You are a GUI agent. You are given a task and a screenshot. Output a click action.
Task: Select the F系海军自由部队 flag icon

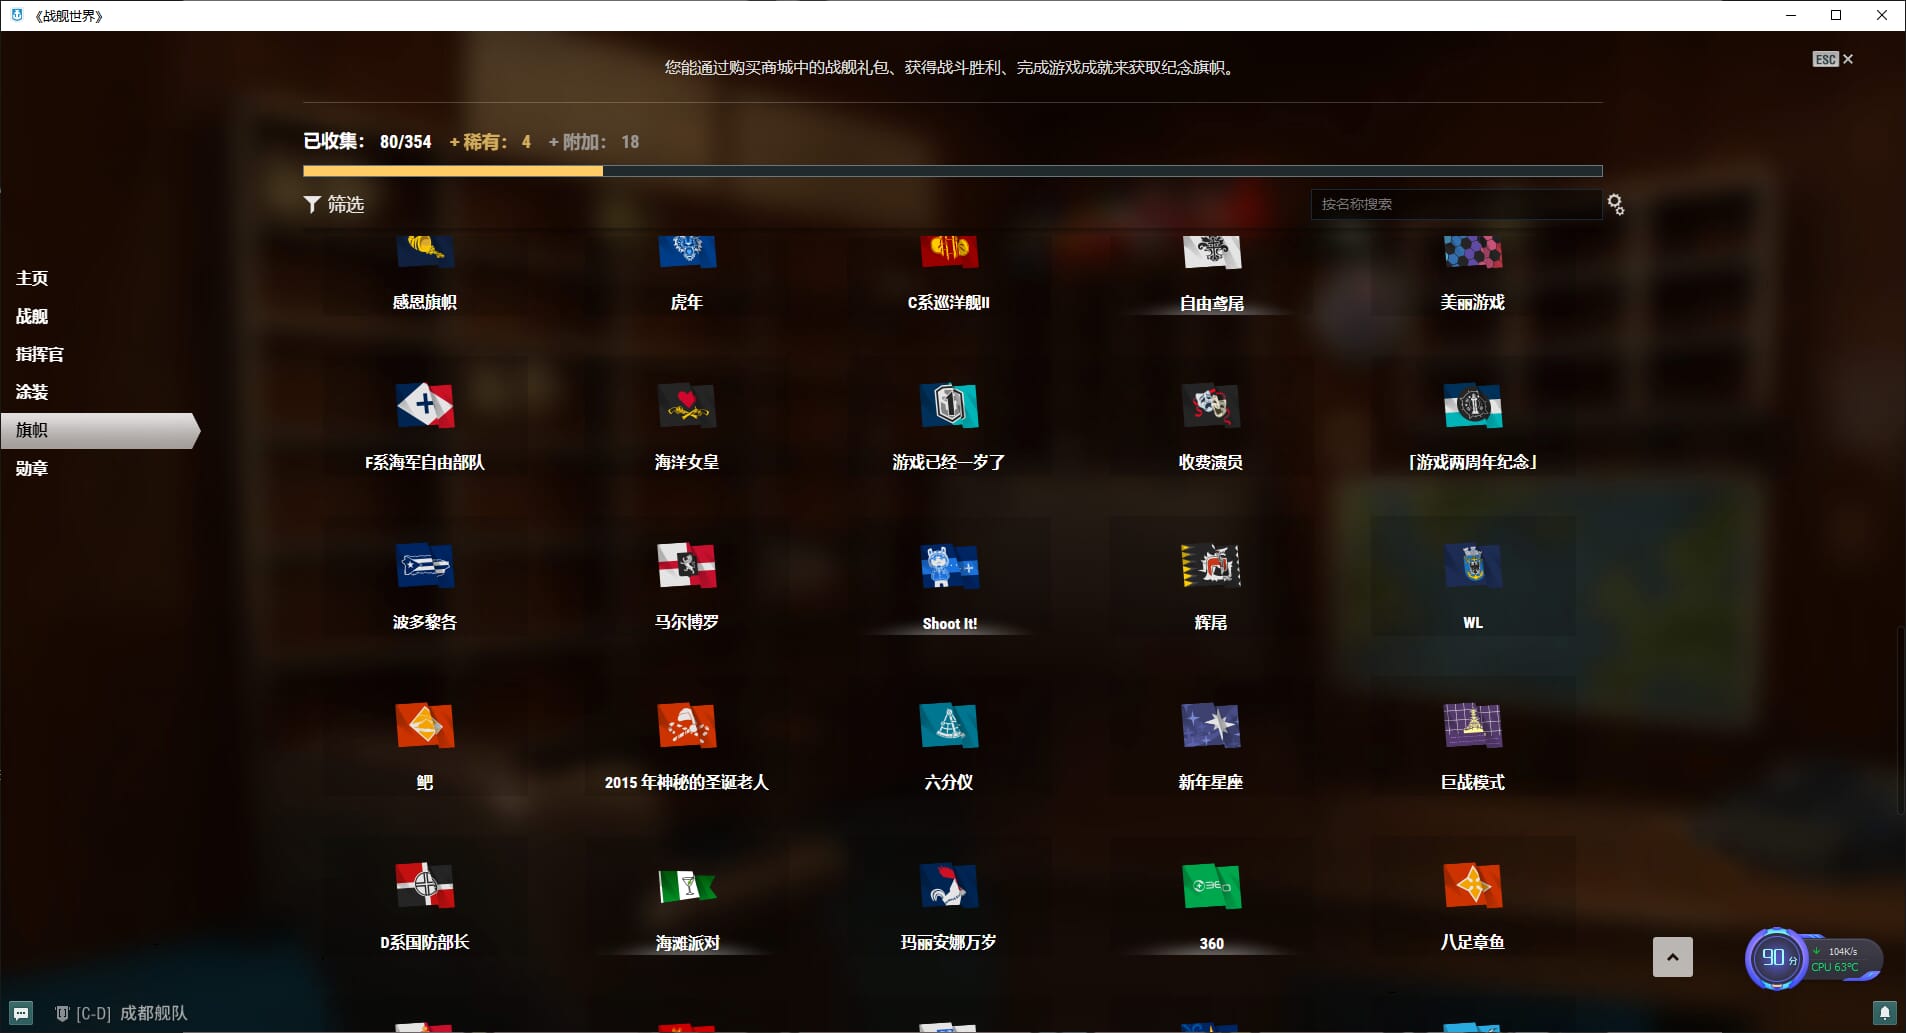(x=425, y=406)
